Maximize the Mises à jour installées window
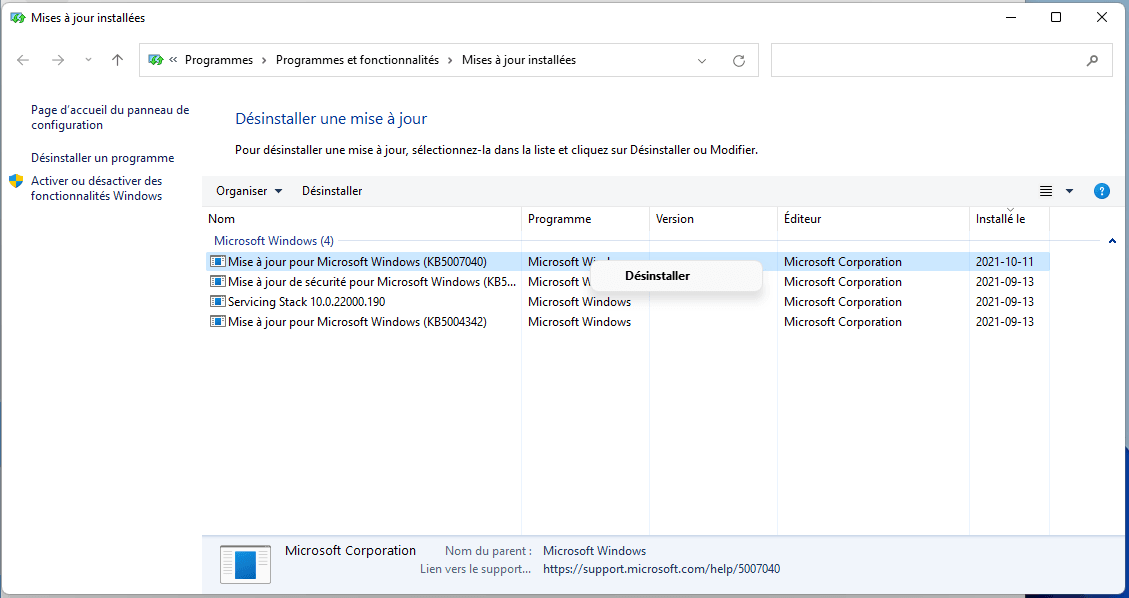 [1056, 18]
